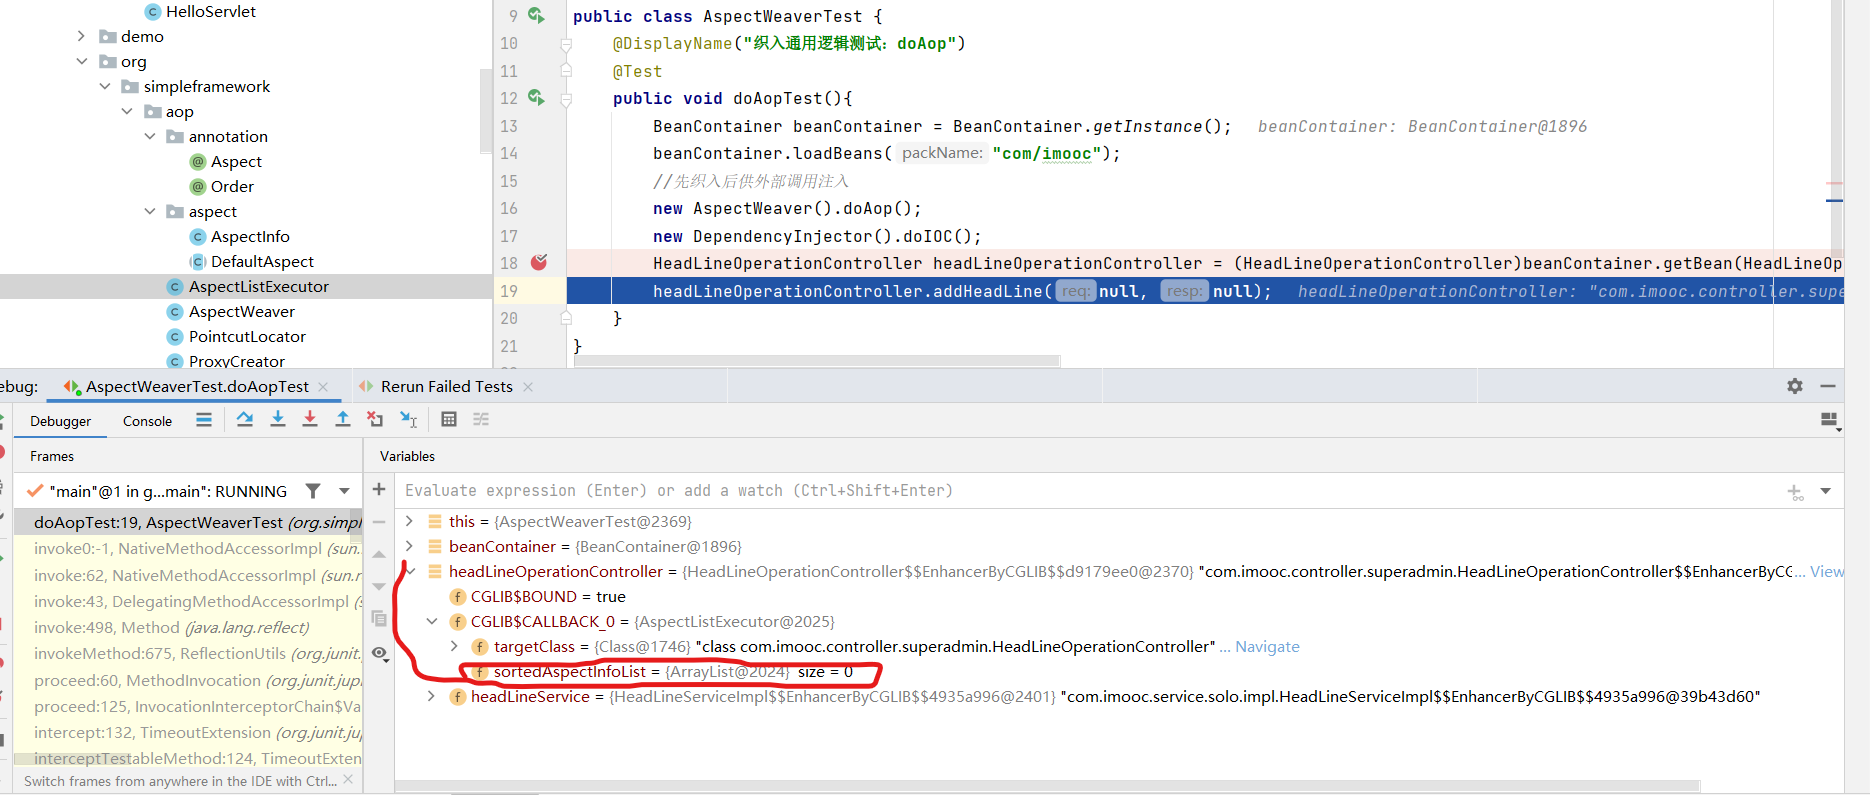The width and height of the screenshot is (1870, 795).
Task: Click the Drop Frame icon
Action: coord(375,420)
